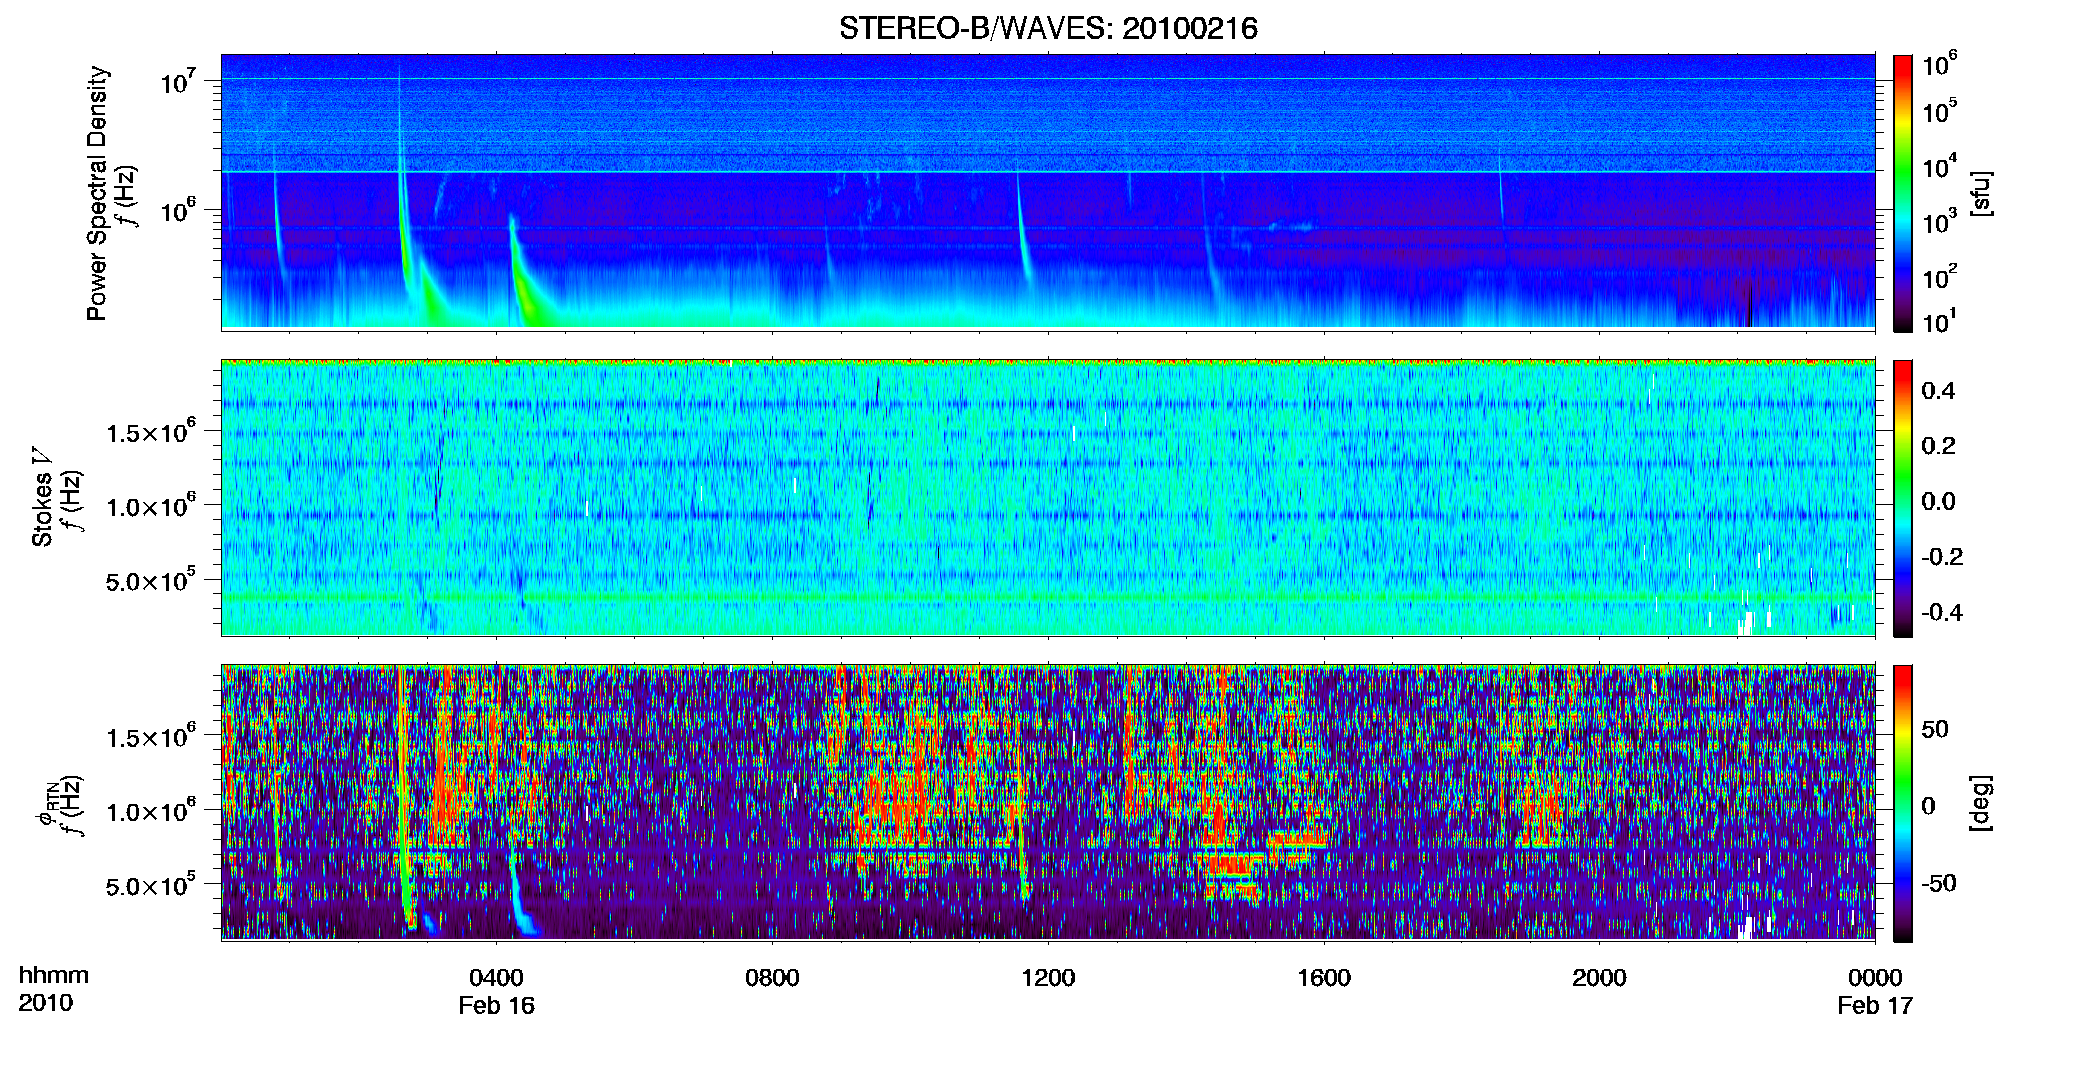Click the 0400 time axis label
The height and width of the screenshot is (1080, 2096).
(x=497, y=978)
